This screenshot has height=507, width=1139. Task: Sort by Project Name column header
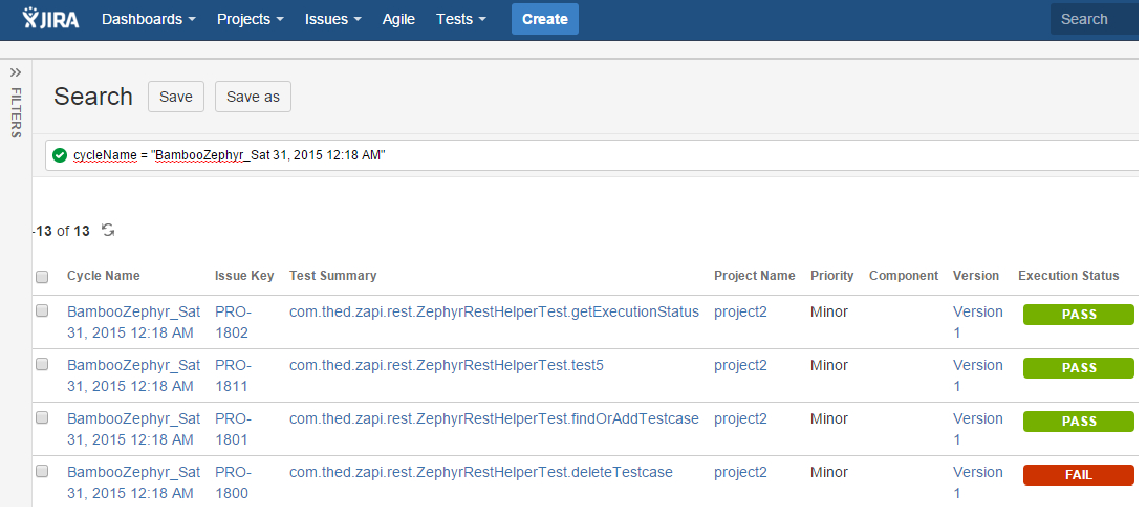pyautogui.click(x=755, y=275)
